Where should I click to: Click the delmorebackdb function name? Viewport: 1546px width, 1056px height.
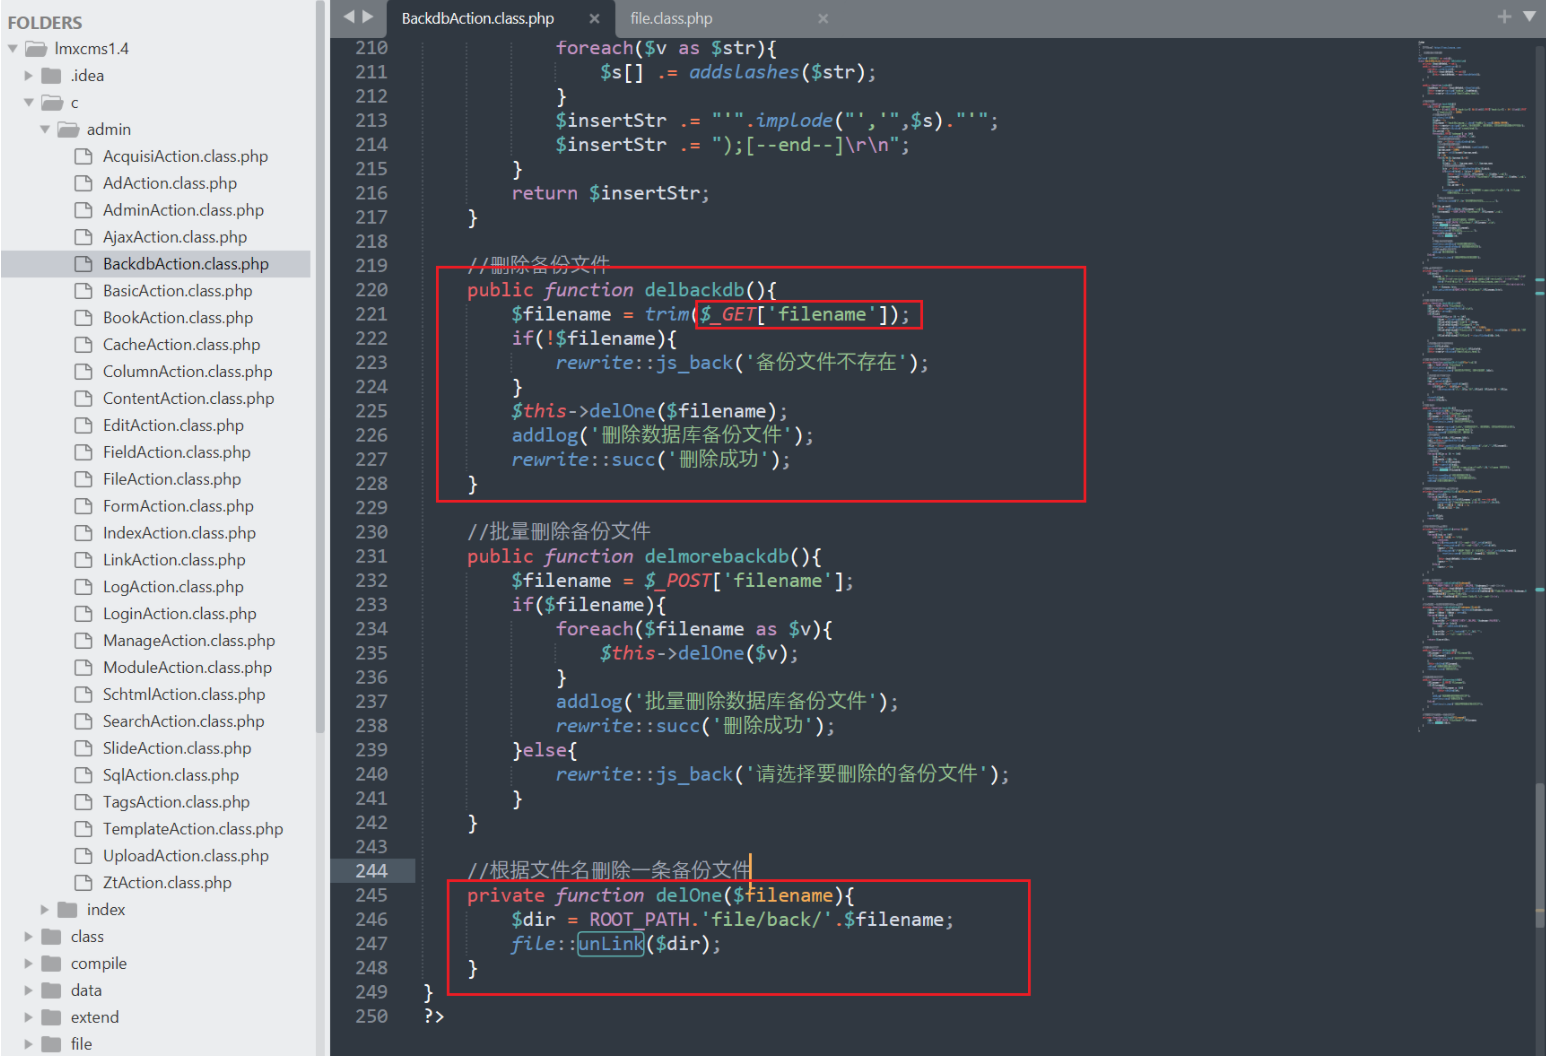(716, 556)
